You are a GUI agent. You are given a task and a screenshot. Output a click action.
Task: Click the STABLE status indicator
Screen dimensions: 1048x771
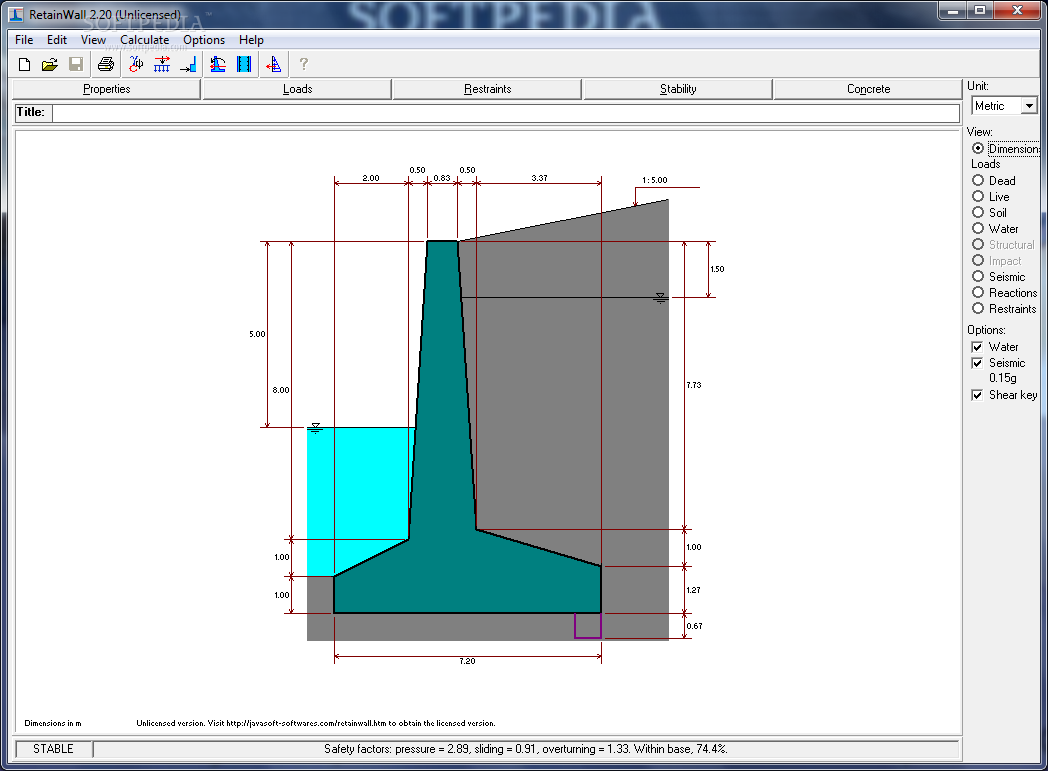53,749
